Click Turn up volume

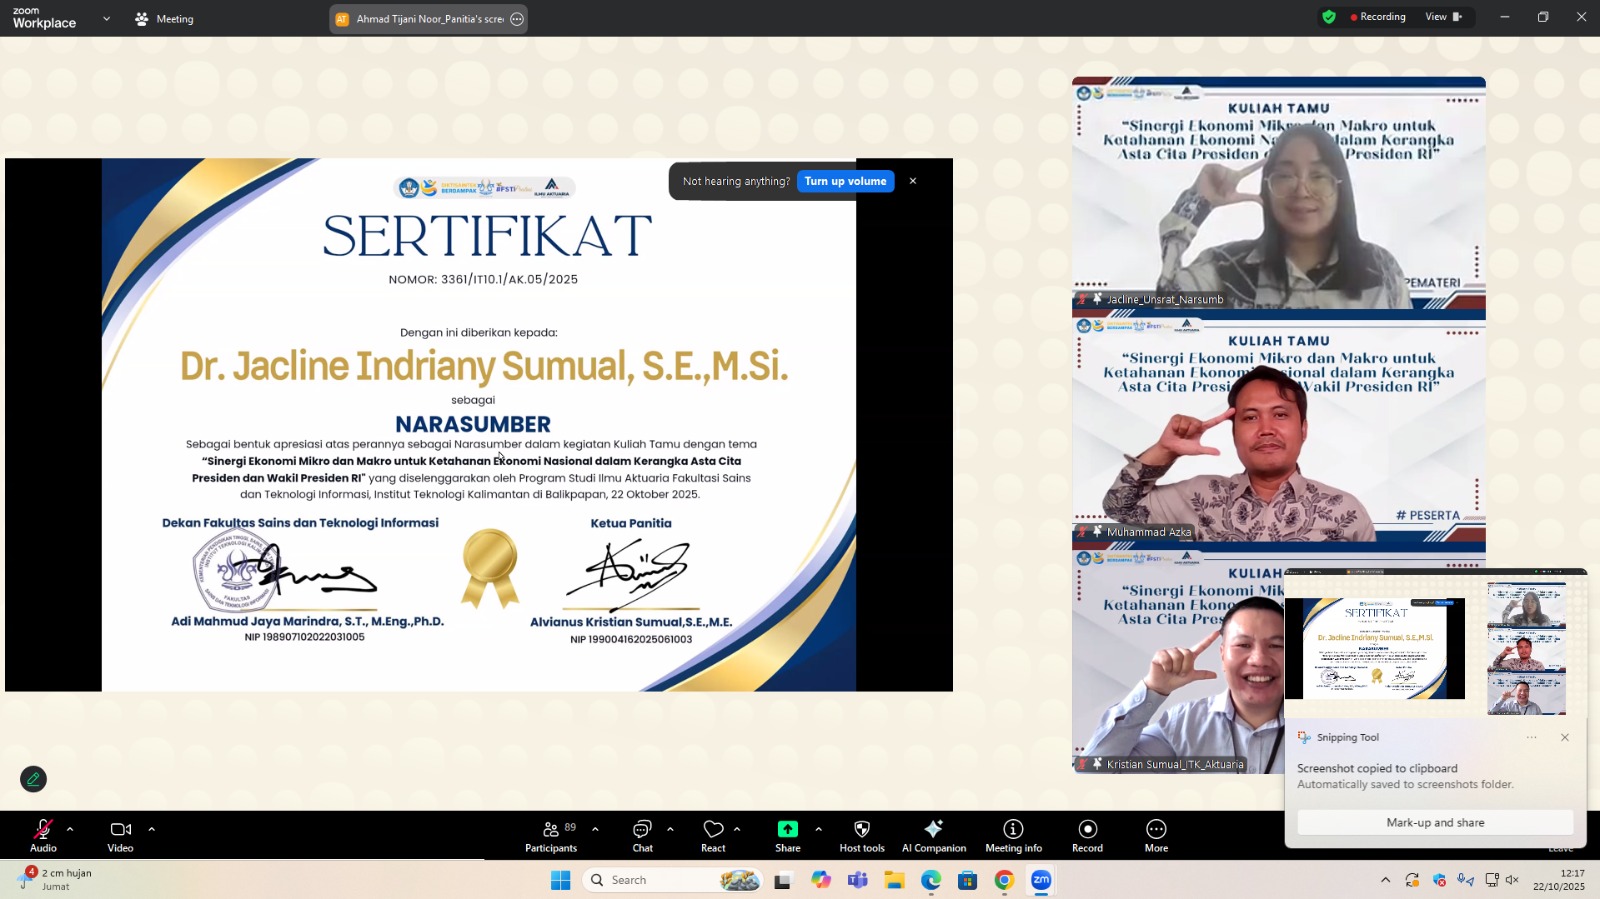[x=845, y=181]
